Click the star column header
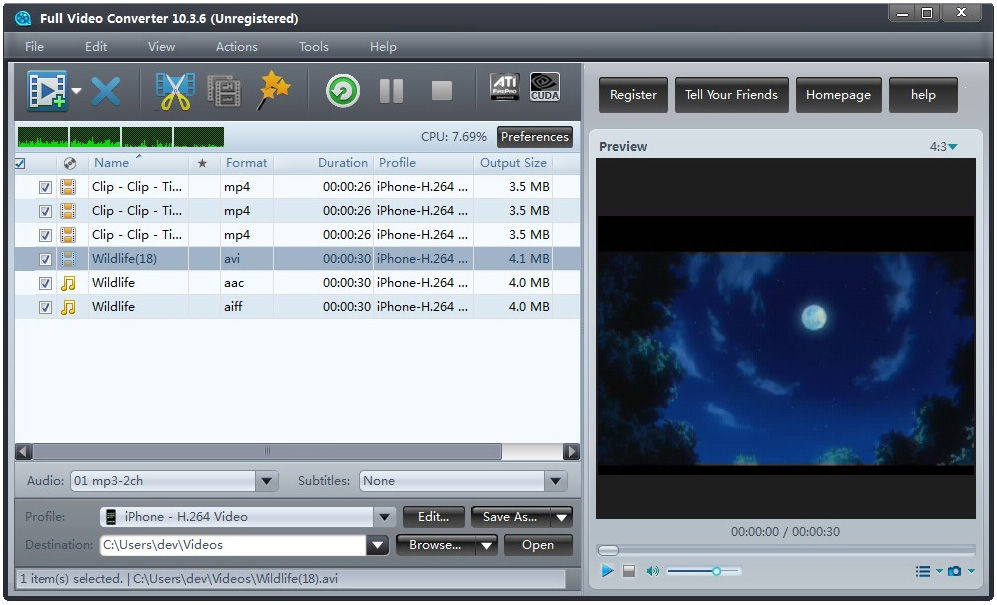This screenshot has width=997, height=605. (202, 163)
